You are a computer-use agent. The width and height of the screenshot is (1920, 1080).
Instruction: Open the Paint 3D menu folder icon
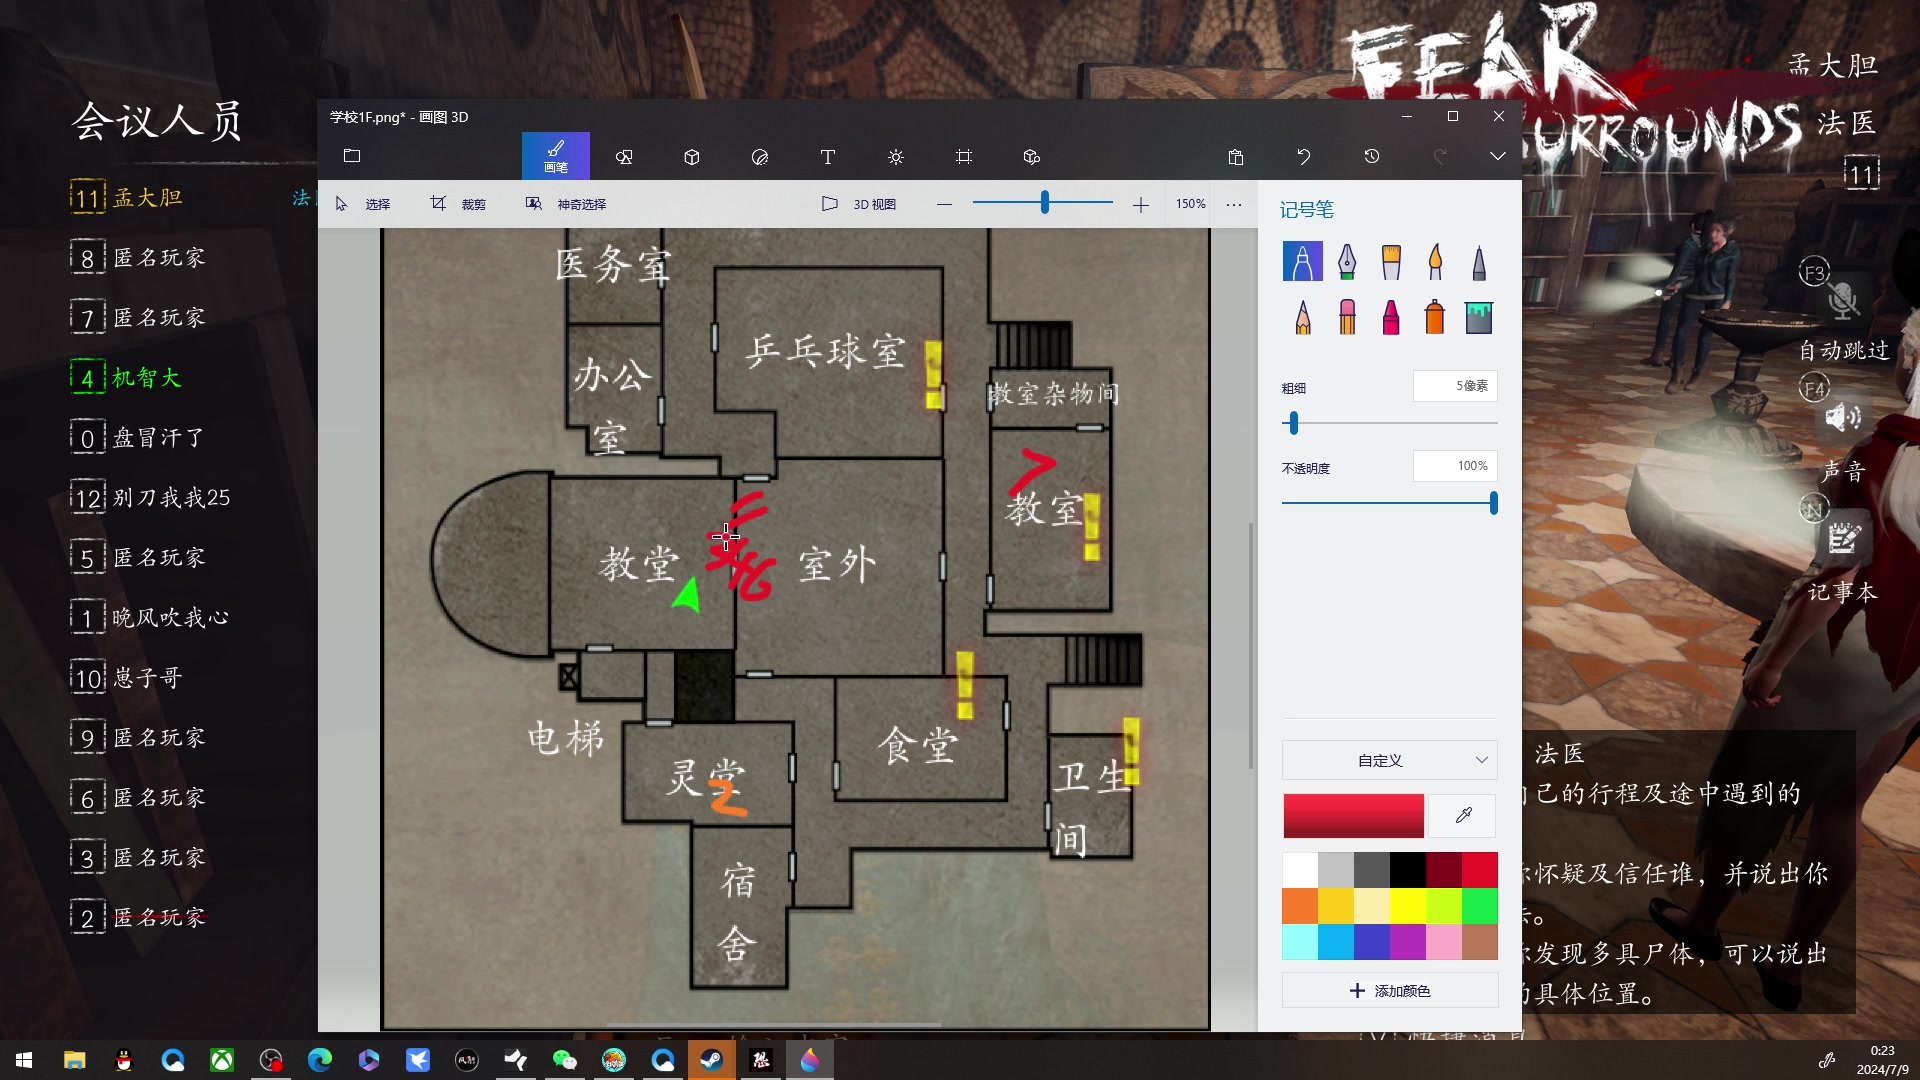click(352, 156)
